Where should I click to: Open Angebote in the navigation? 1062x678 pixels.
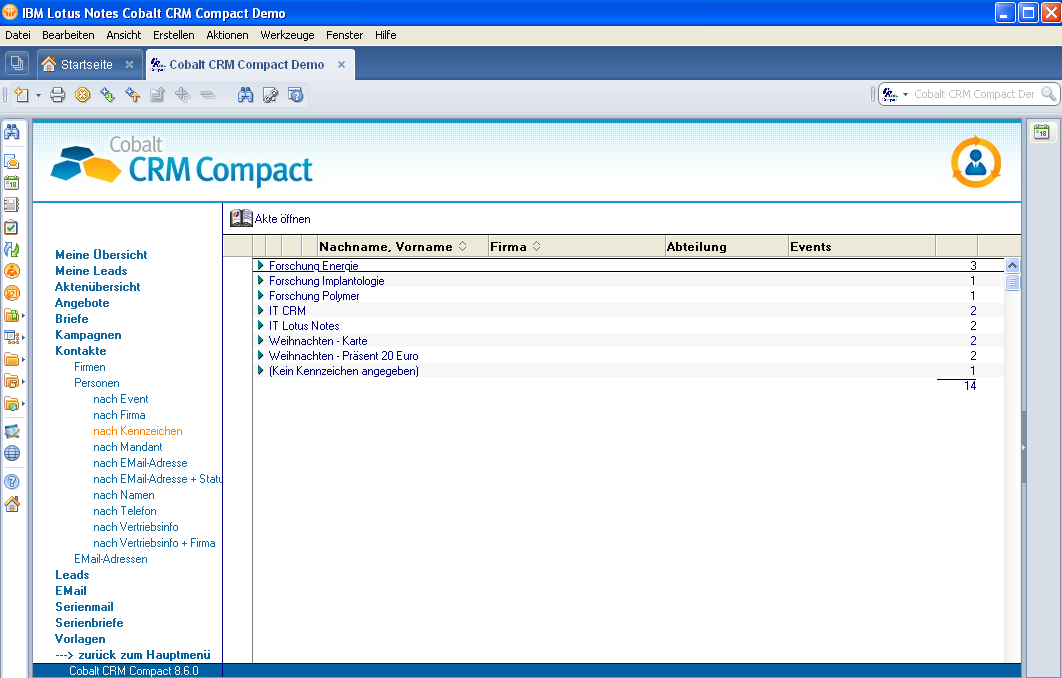coord(82,303)
